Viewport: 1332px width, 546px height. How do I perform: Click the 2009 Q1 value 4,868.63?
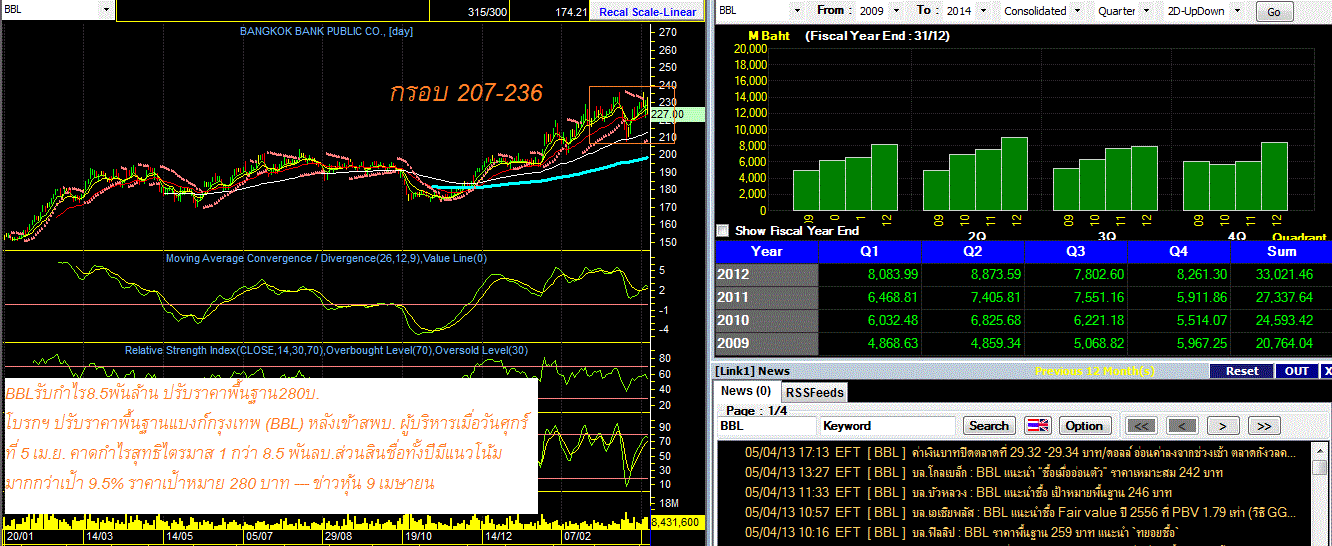(892, 343)
